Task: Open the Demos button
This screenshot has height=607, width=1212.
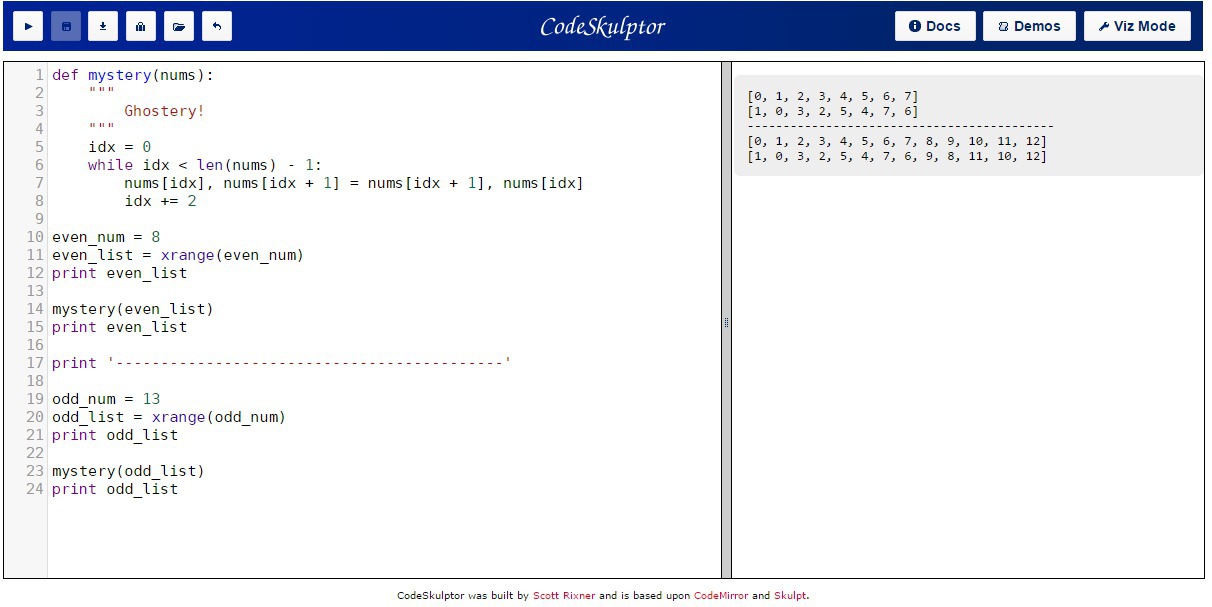Action: 1029,26
